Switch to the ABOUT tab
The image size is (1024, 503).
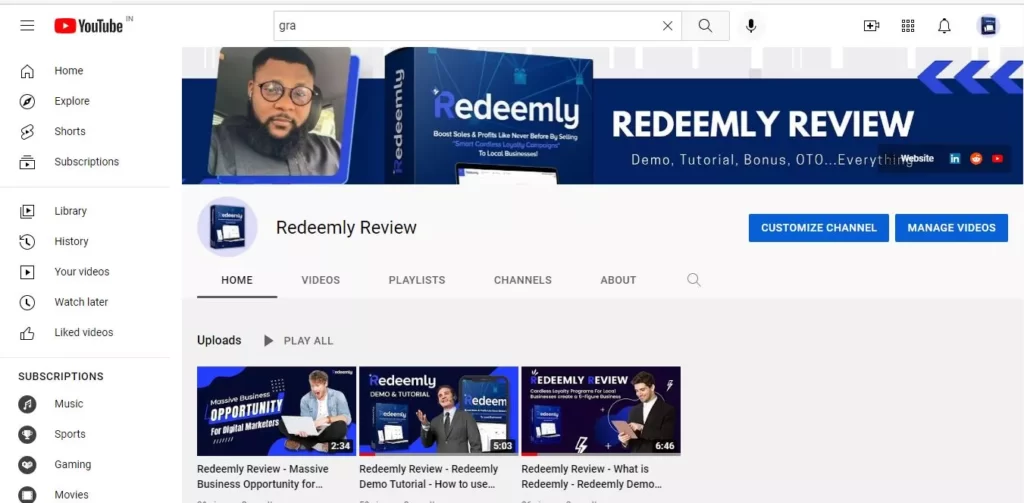(618, 280)
